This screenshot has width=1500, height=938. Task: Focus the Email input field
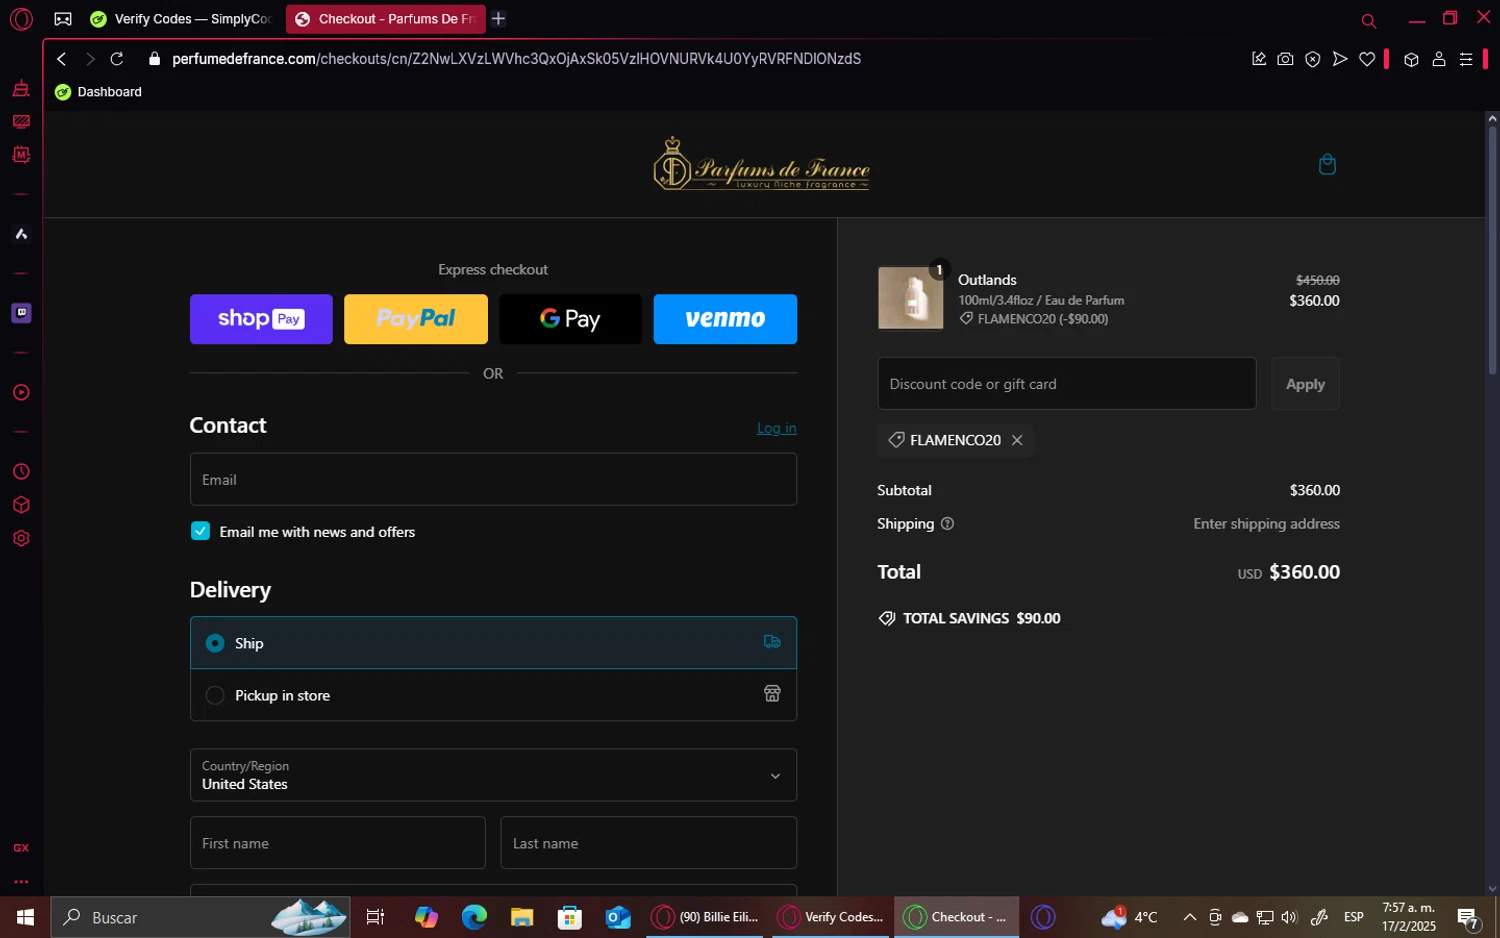[493, 479]
